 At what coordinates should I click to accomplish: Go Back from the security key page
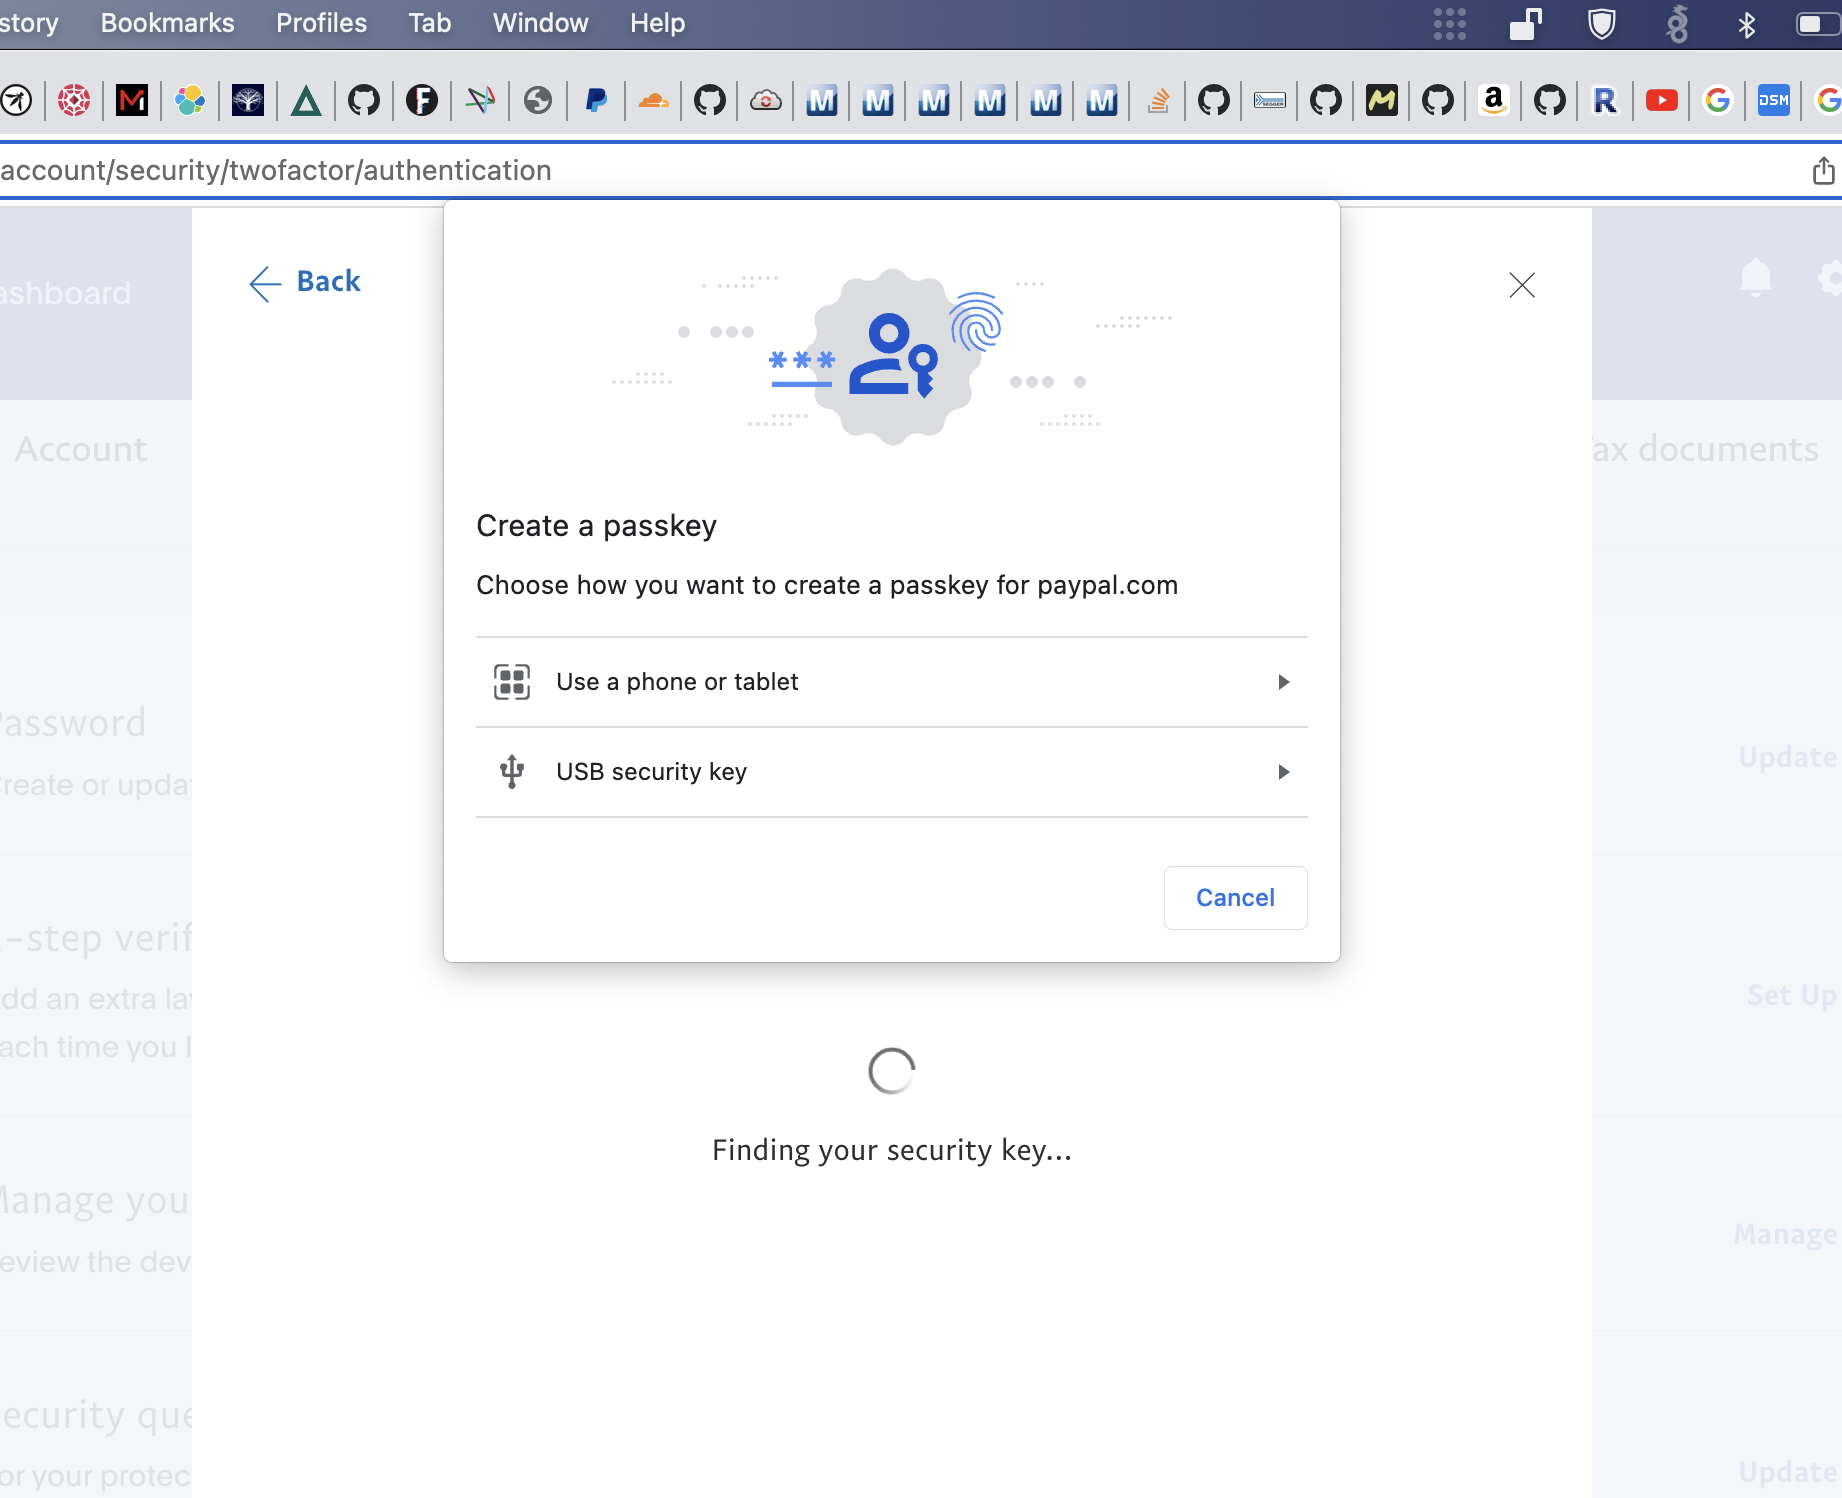point(305,282)
